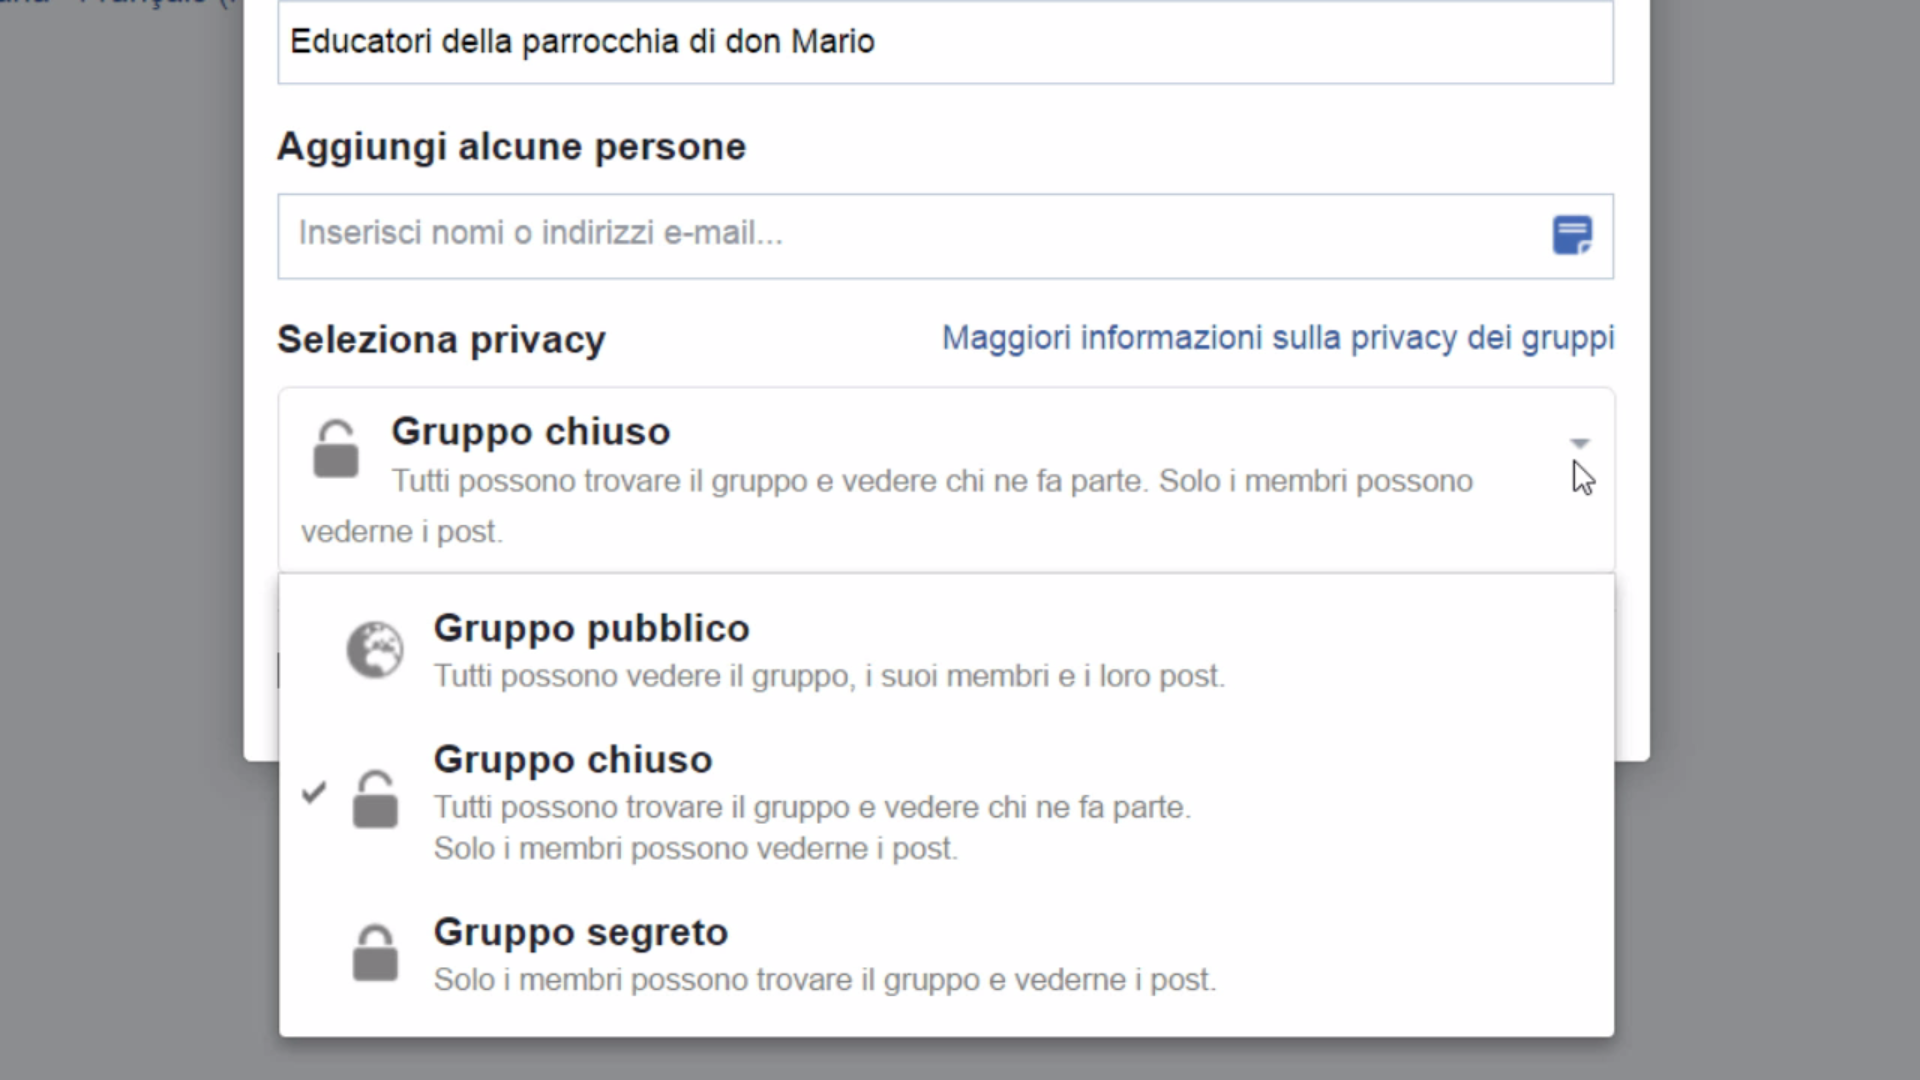Click the Aggiungi alcune persone heading
The height and width of the screenshot is (1080, 1920).
[511, 147]
